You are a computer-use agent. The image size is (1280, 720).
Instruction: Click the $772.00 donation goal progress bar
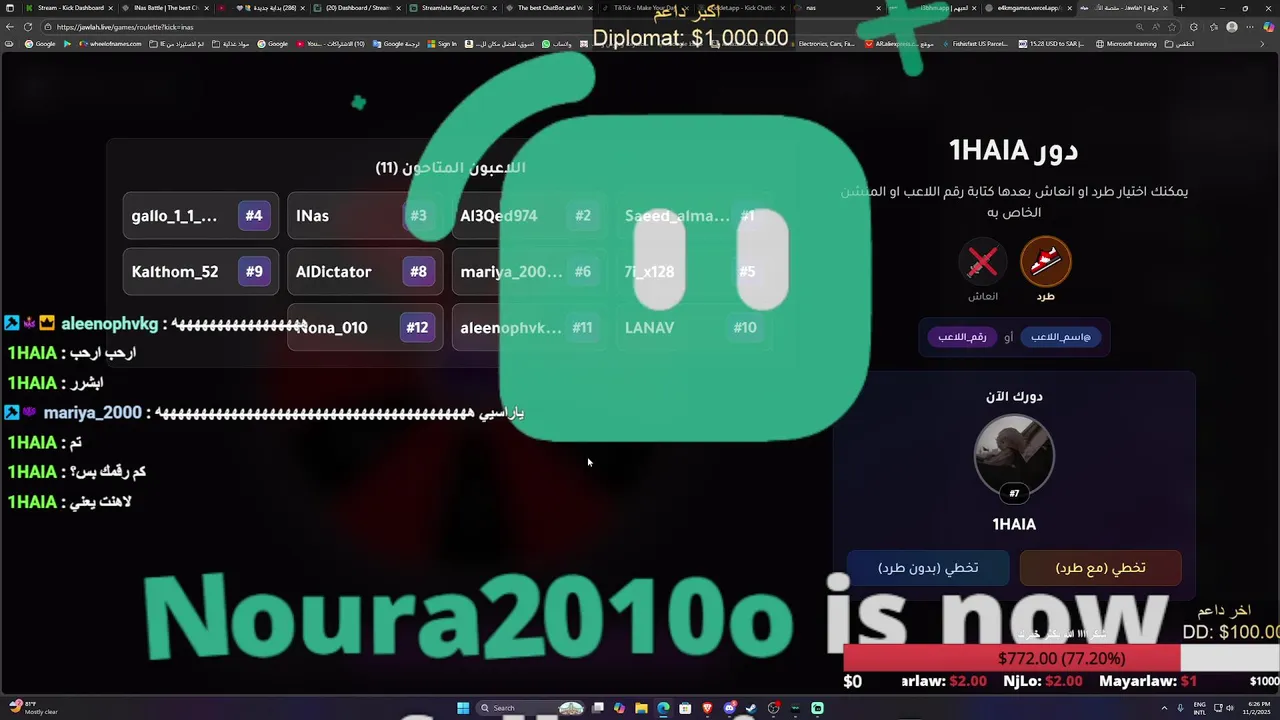click(x=1061, y=659)
